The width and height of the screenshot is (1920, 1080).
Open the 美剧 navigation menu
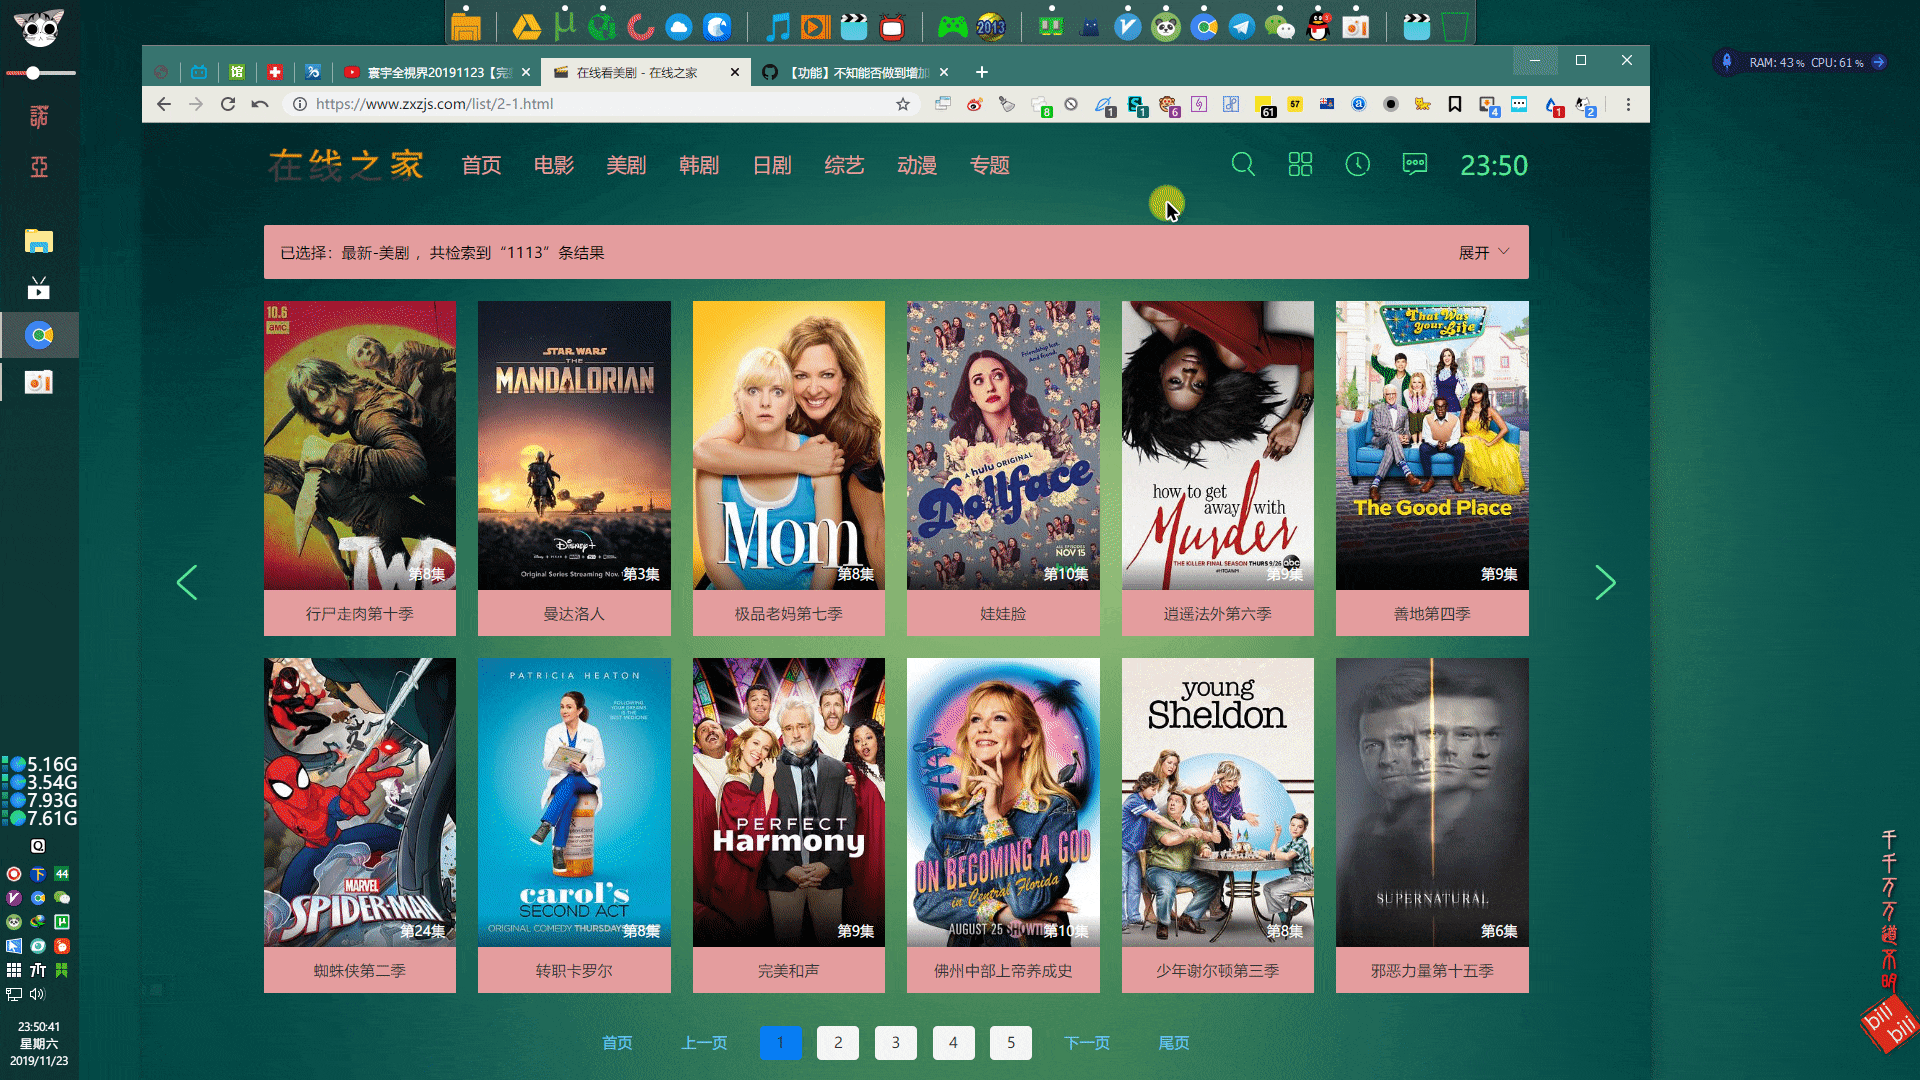pyautogui.click(x=626, y=165)
